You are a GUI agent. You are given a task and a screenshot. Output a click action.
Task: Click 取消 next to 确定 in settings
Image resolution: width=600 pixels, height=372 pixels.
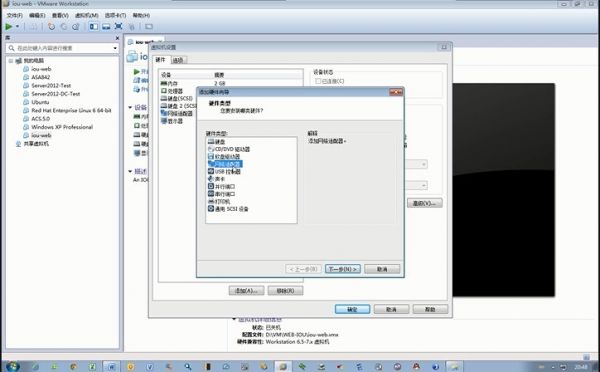[391, 309]
